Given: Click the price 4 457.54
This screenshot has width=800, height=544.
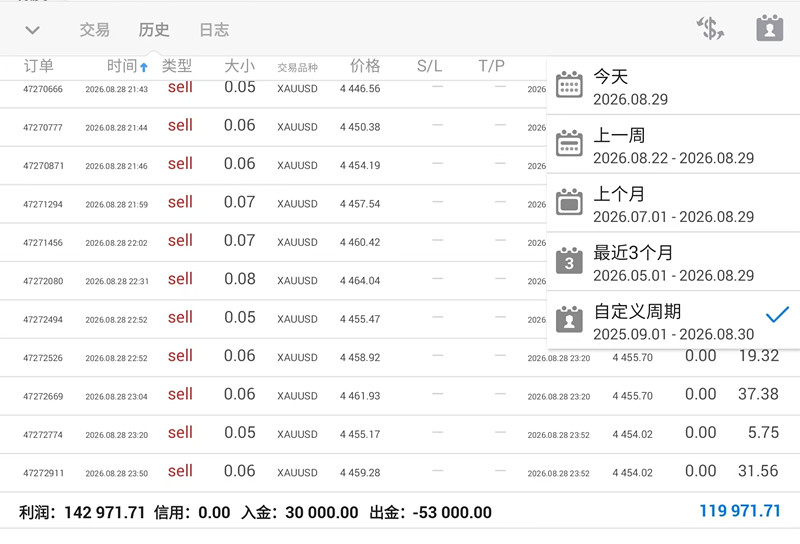Looking at the screenshot, I should click(x=360, y=204).
